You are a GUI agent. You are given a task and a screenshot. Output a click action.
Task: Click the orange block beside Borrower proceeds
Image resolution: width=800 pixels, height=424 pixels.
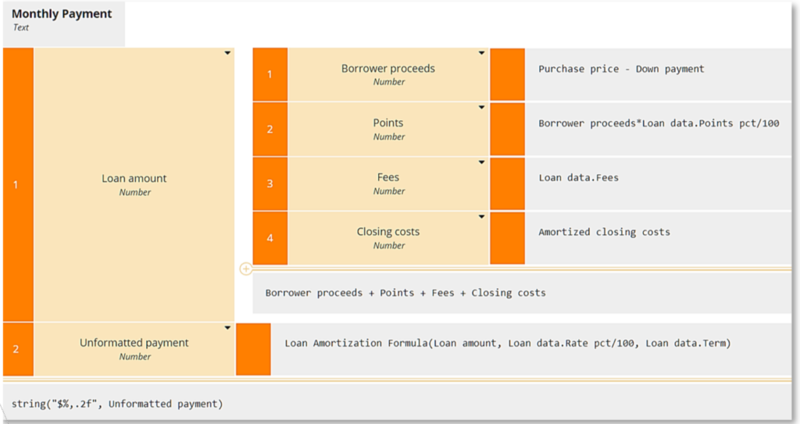[507, 74]
